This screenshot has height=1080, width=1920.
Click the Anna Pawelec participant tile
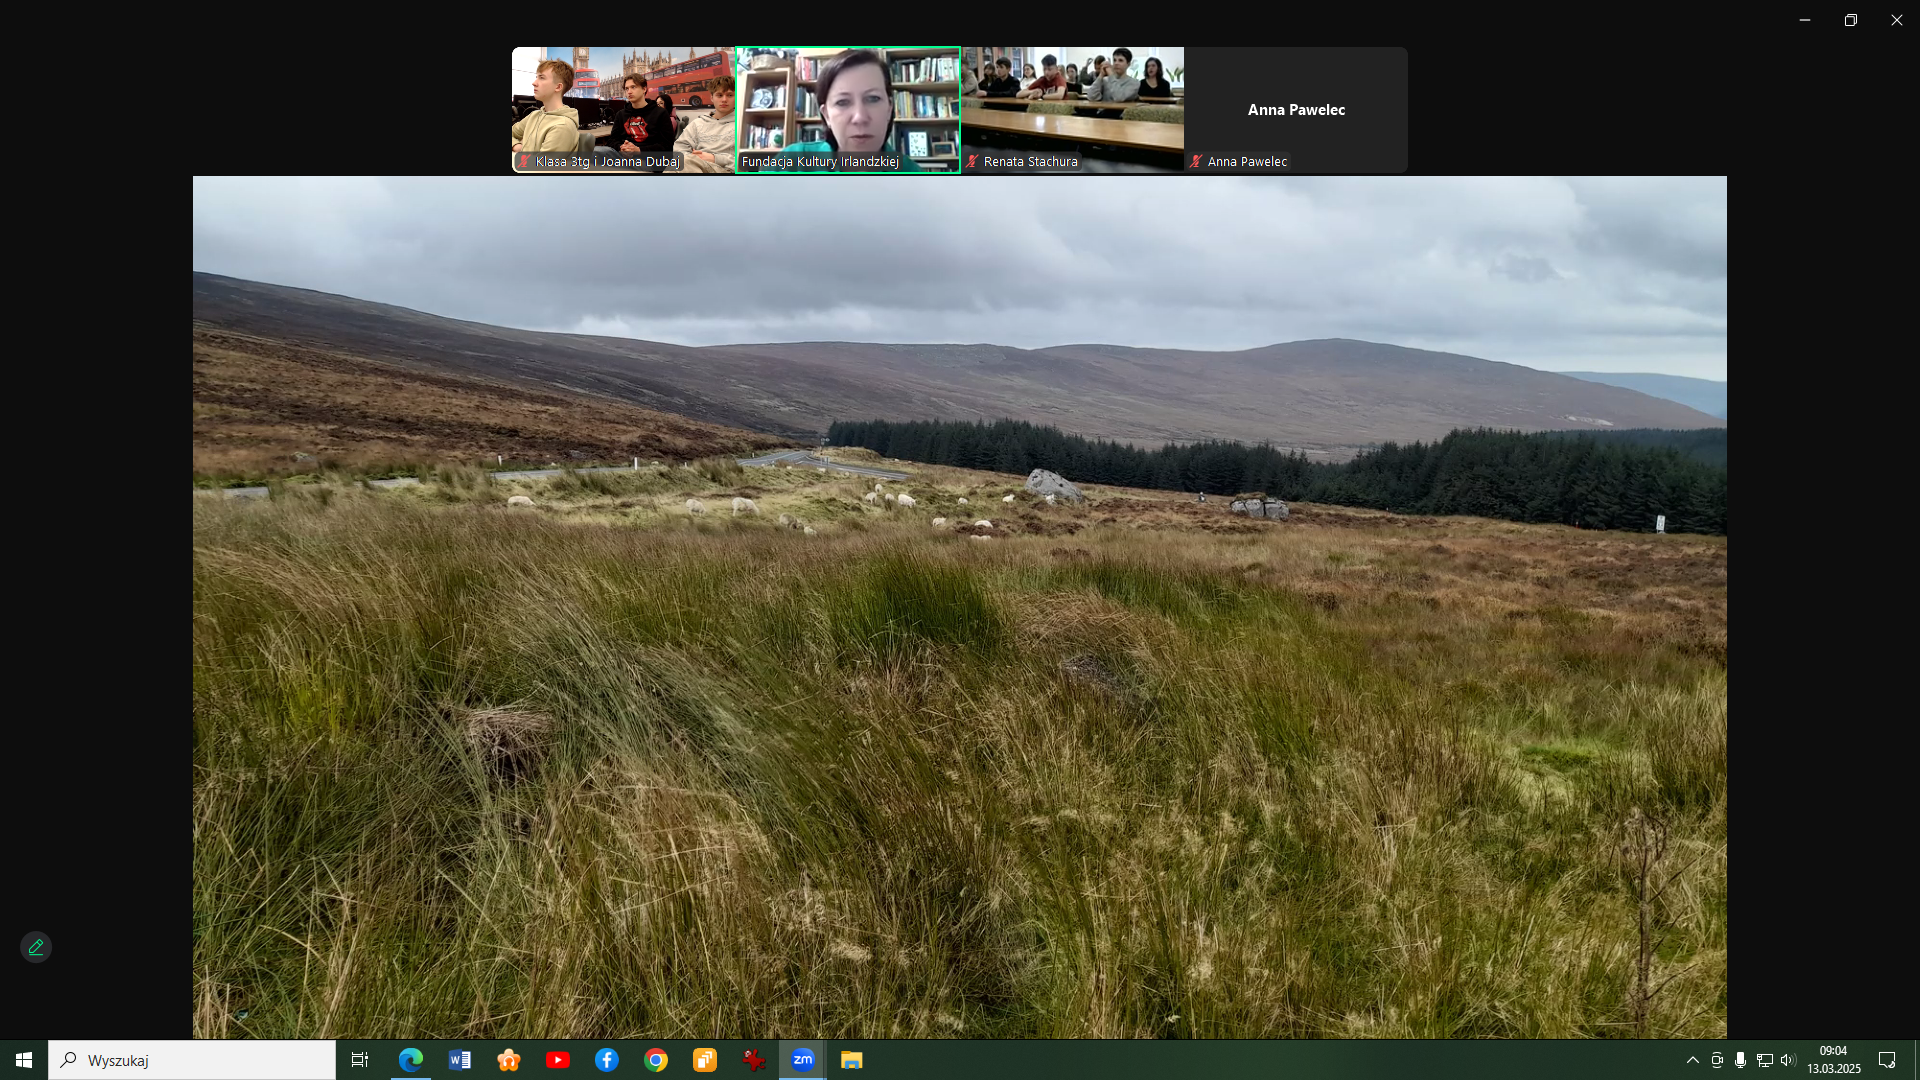(1296, 108)
